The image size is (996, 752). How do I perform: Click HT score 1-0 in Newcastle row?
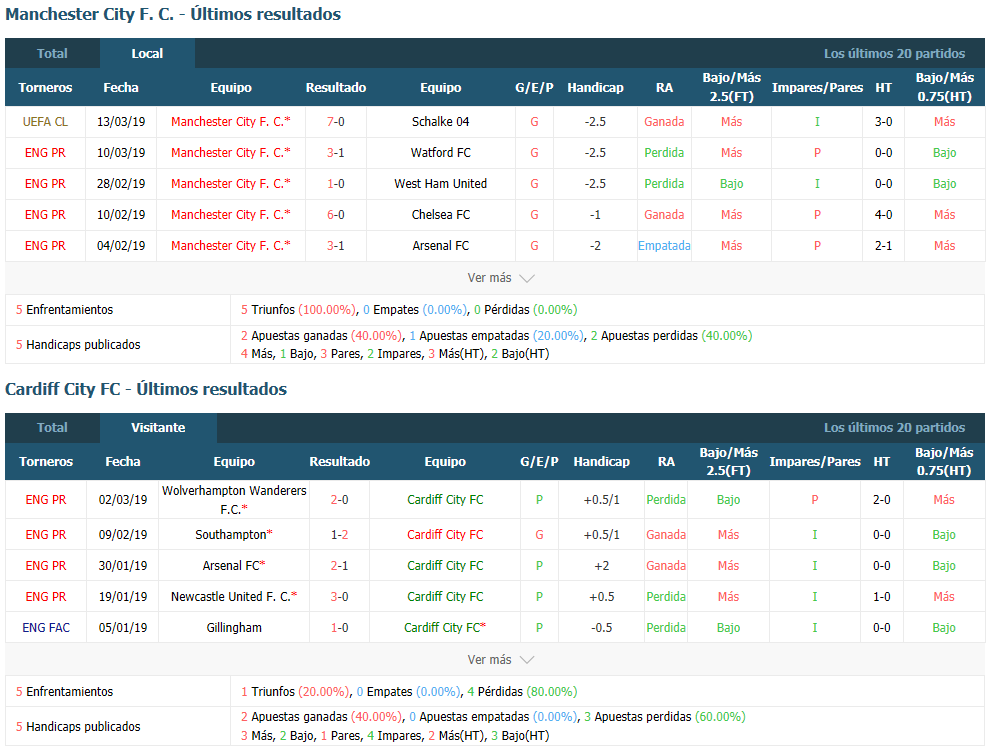881,597
